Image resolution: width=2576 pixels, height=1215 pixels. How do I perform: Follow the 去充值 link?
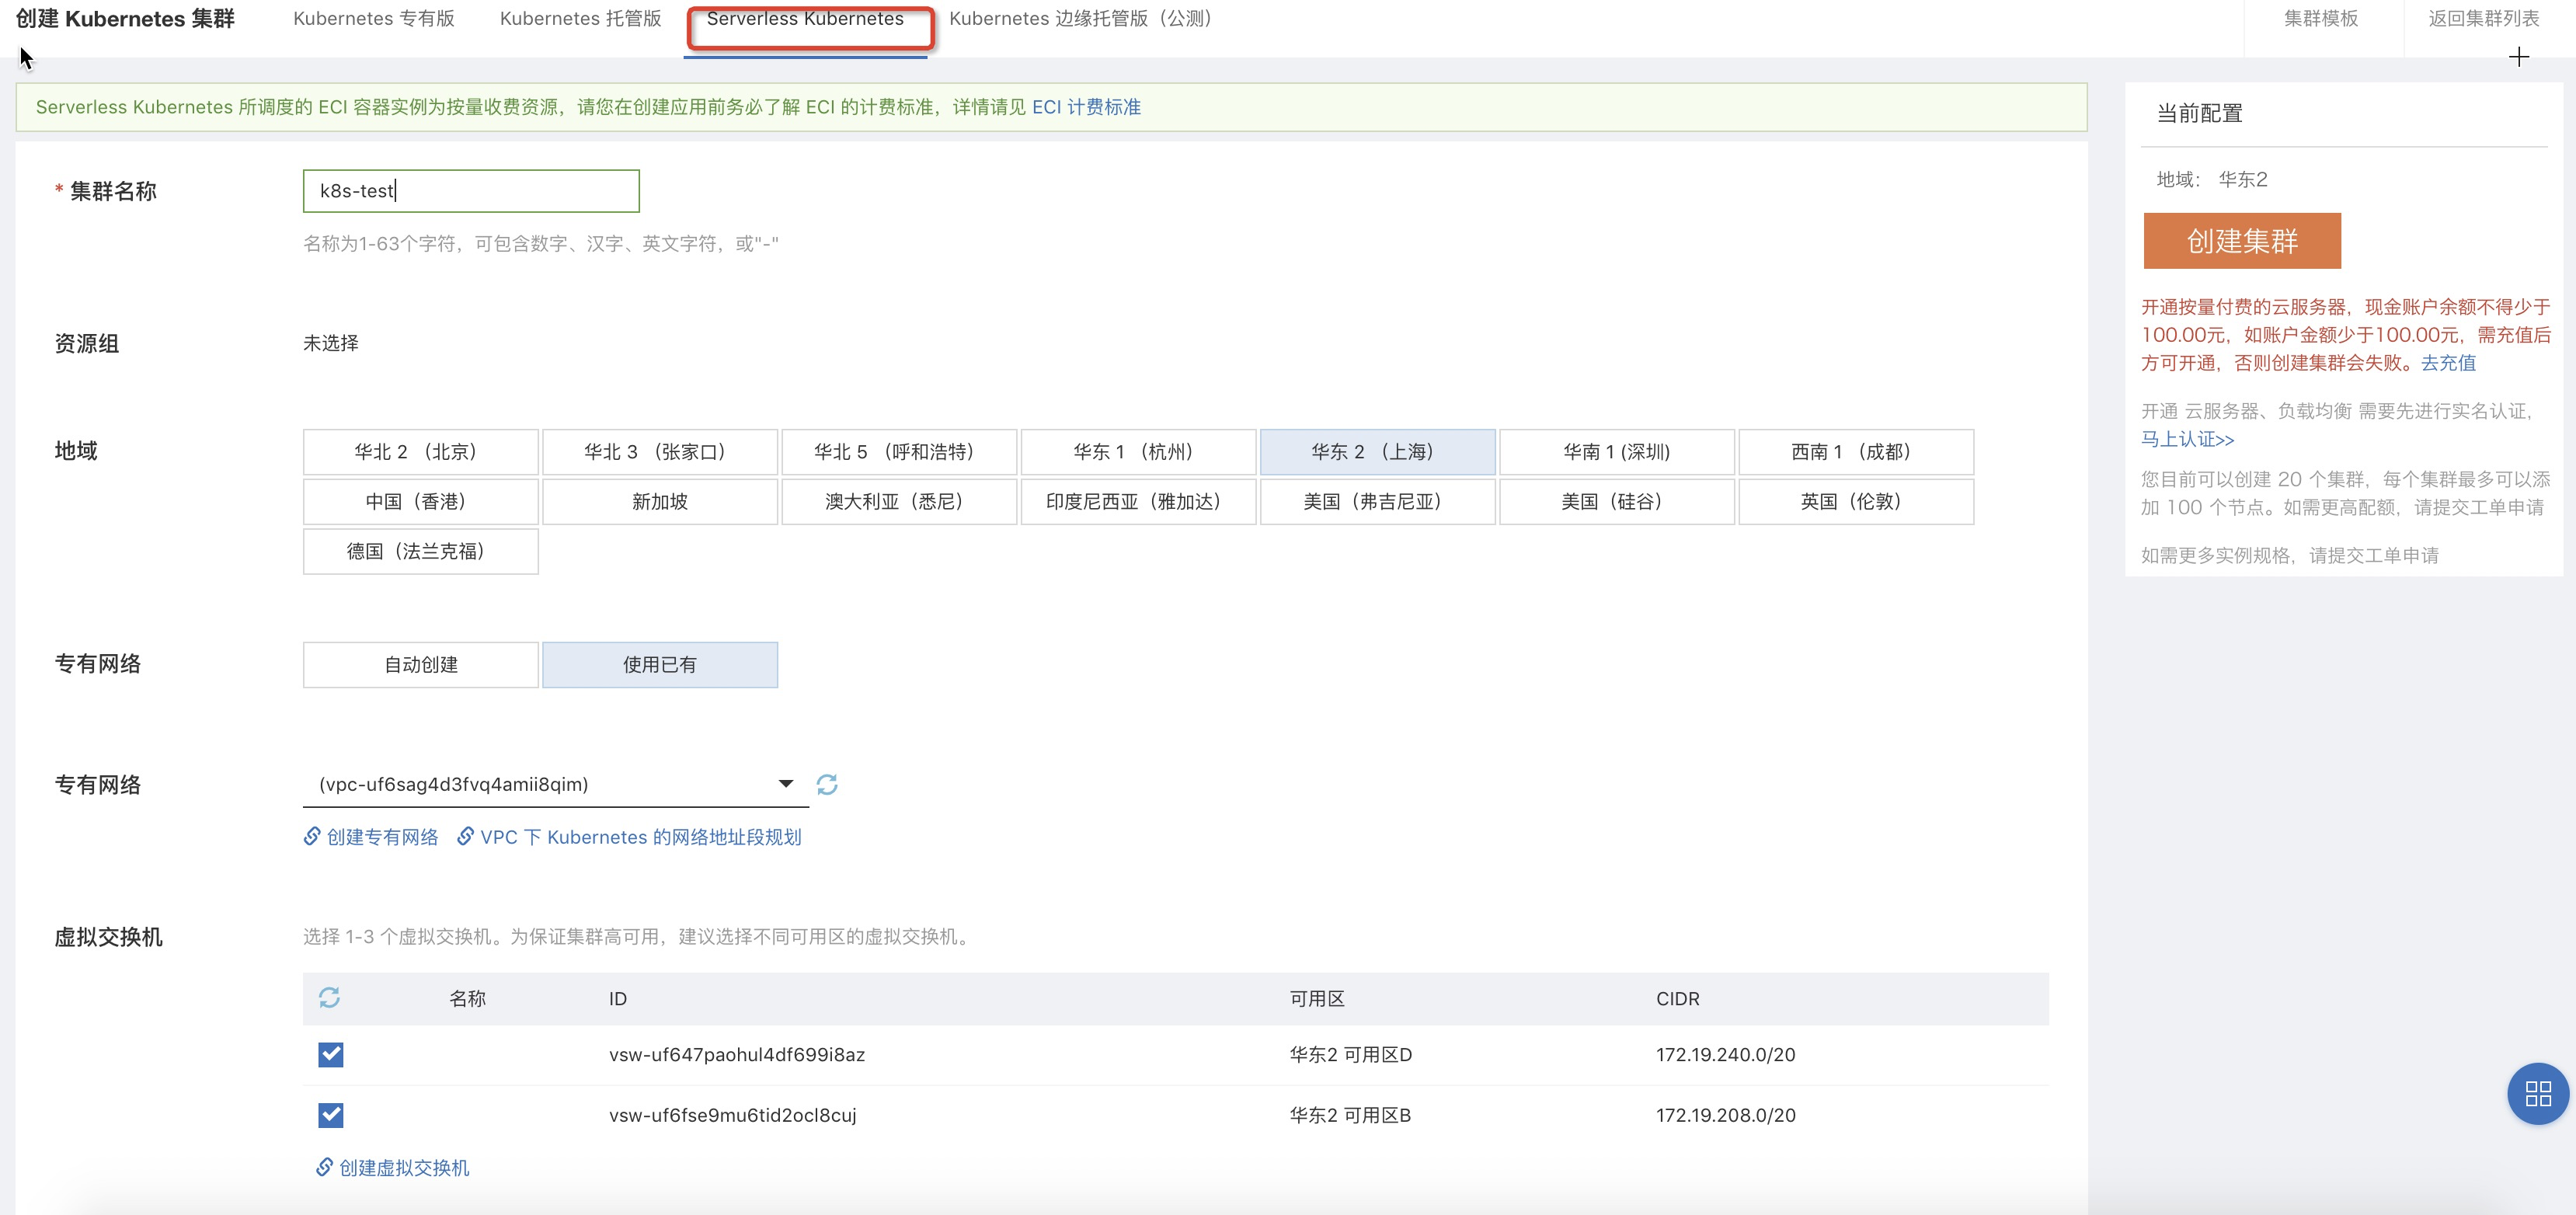click(2448, 363)
